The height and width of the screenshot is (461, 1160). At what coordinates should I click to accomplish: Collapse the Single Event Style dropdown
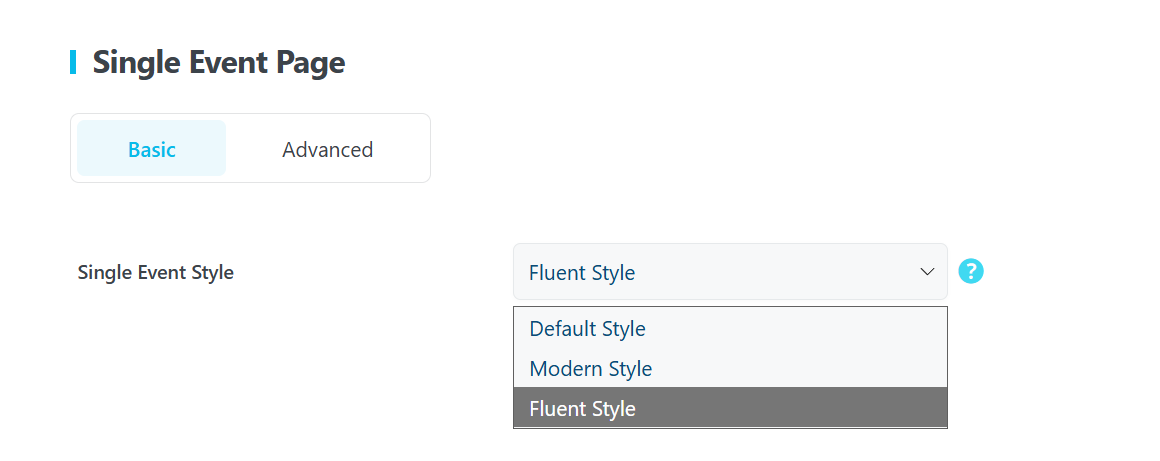click(730, 271)
